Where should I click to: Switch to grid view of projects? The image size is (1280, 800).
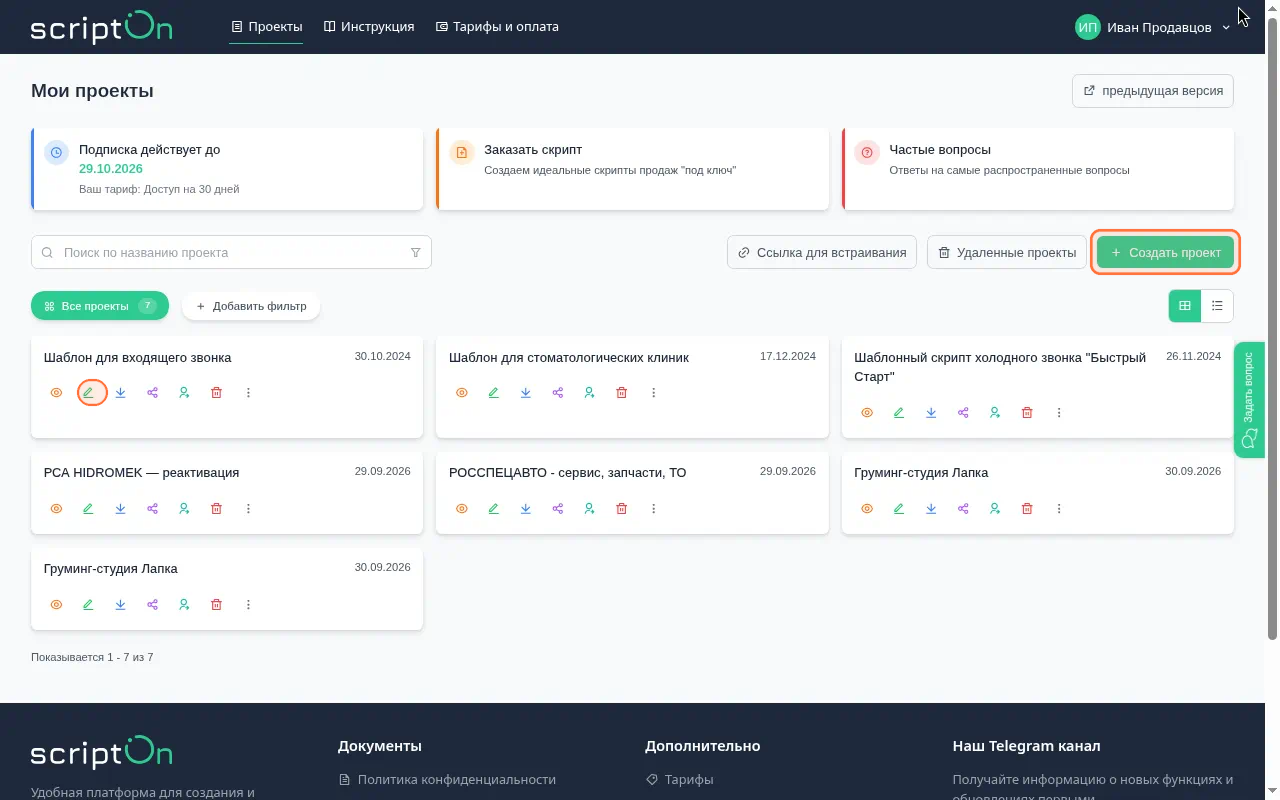click(x=1185, y=306)
